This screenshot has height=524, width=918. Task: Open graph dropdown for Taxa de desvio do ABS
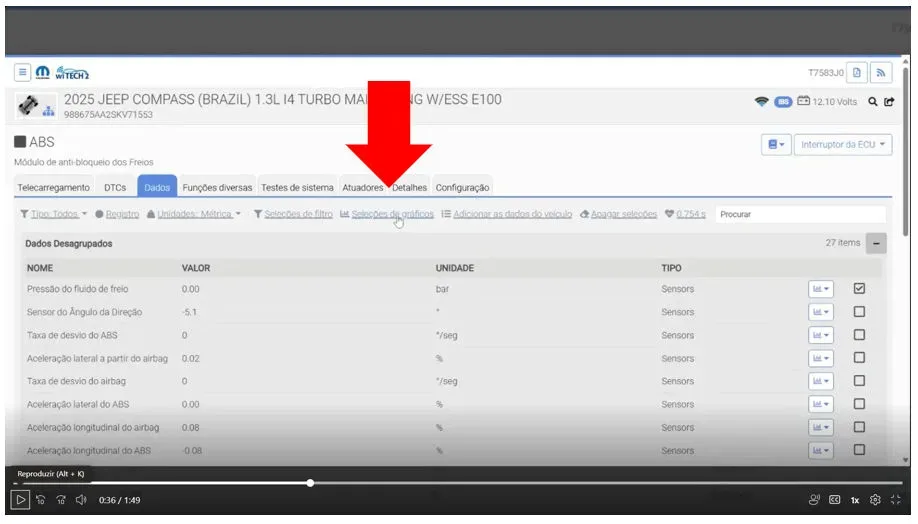point(821,335)
